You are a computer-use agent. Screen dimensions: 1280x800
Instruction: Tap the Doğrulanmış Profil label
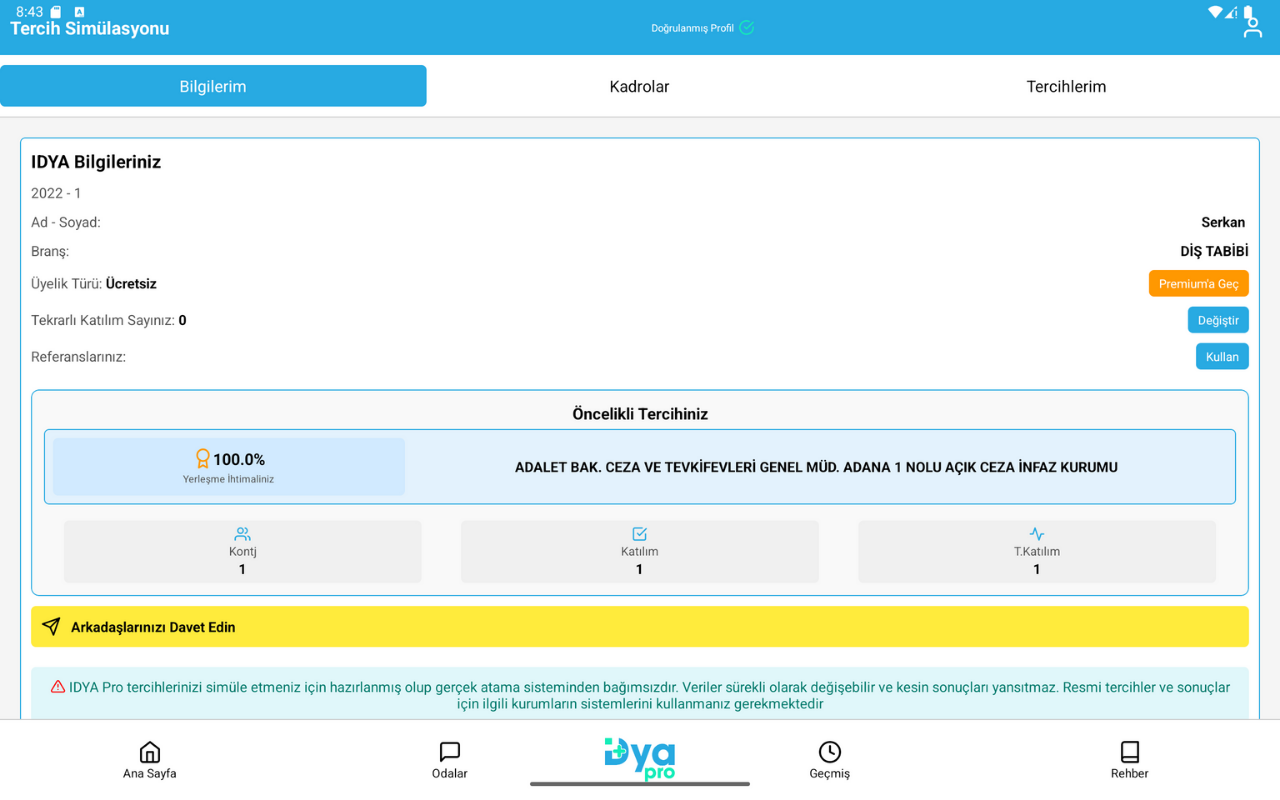tap(692, 28)
